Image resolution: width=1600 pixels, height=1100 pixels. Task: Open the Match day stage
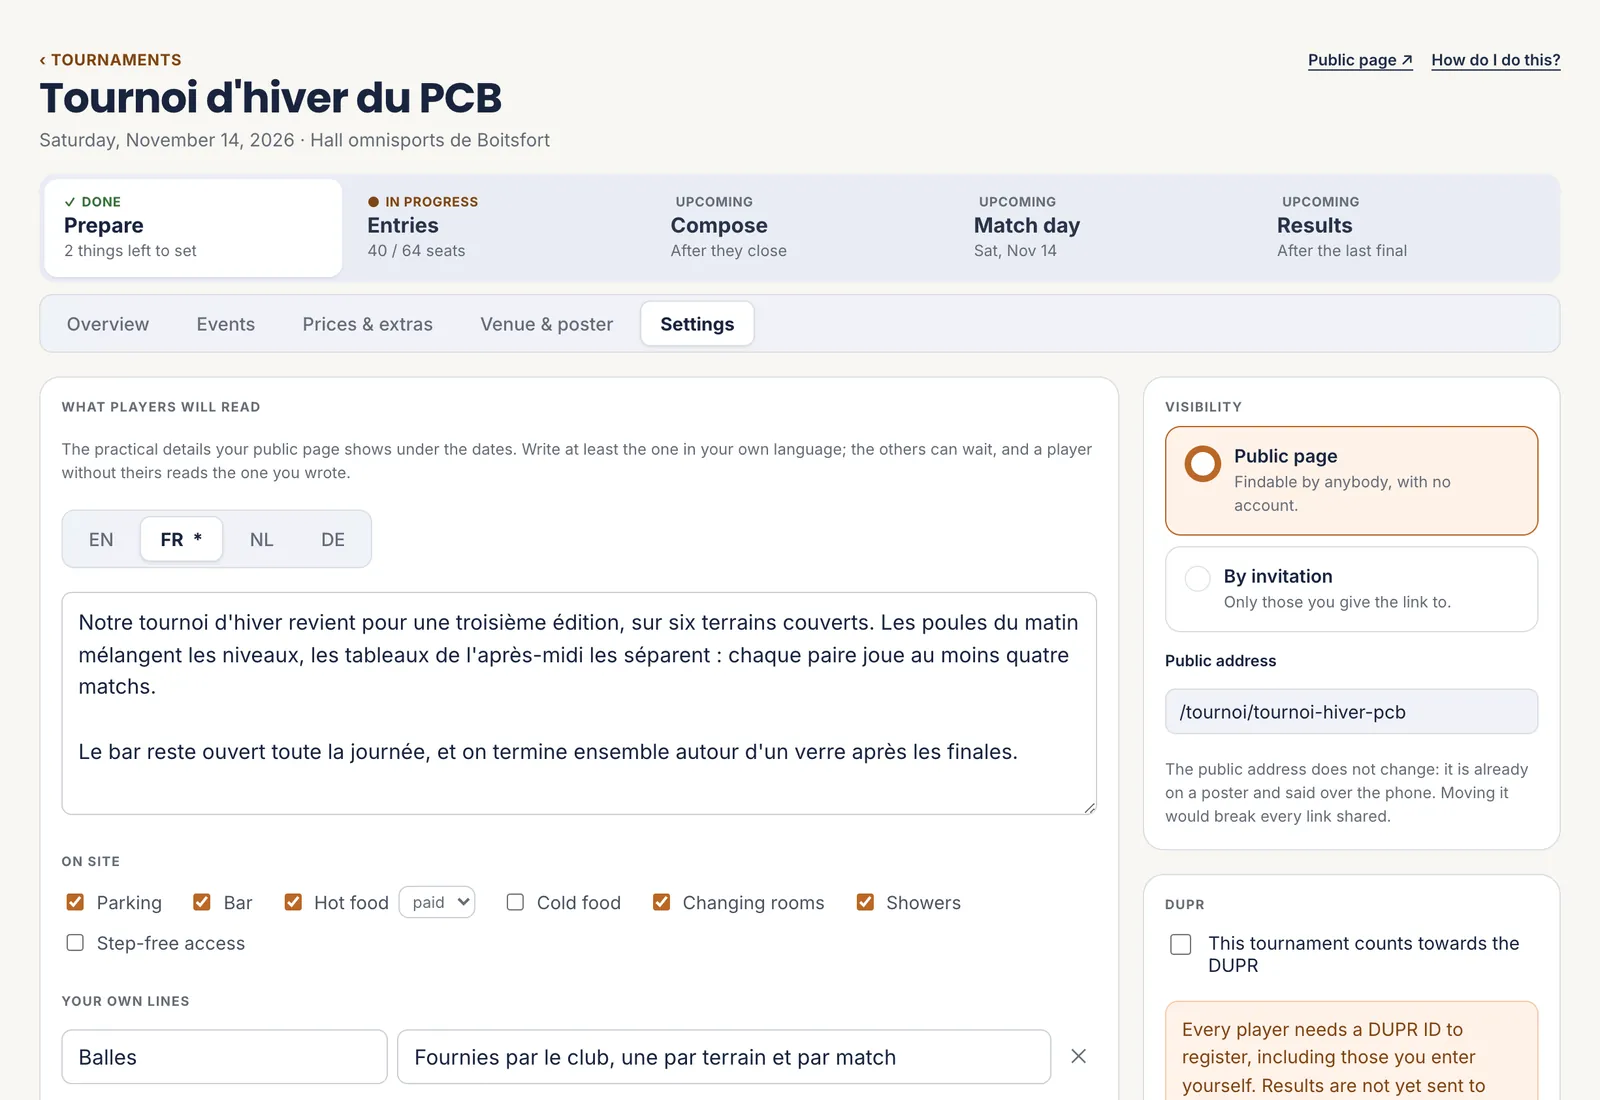(1102, 228)
